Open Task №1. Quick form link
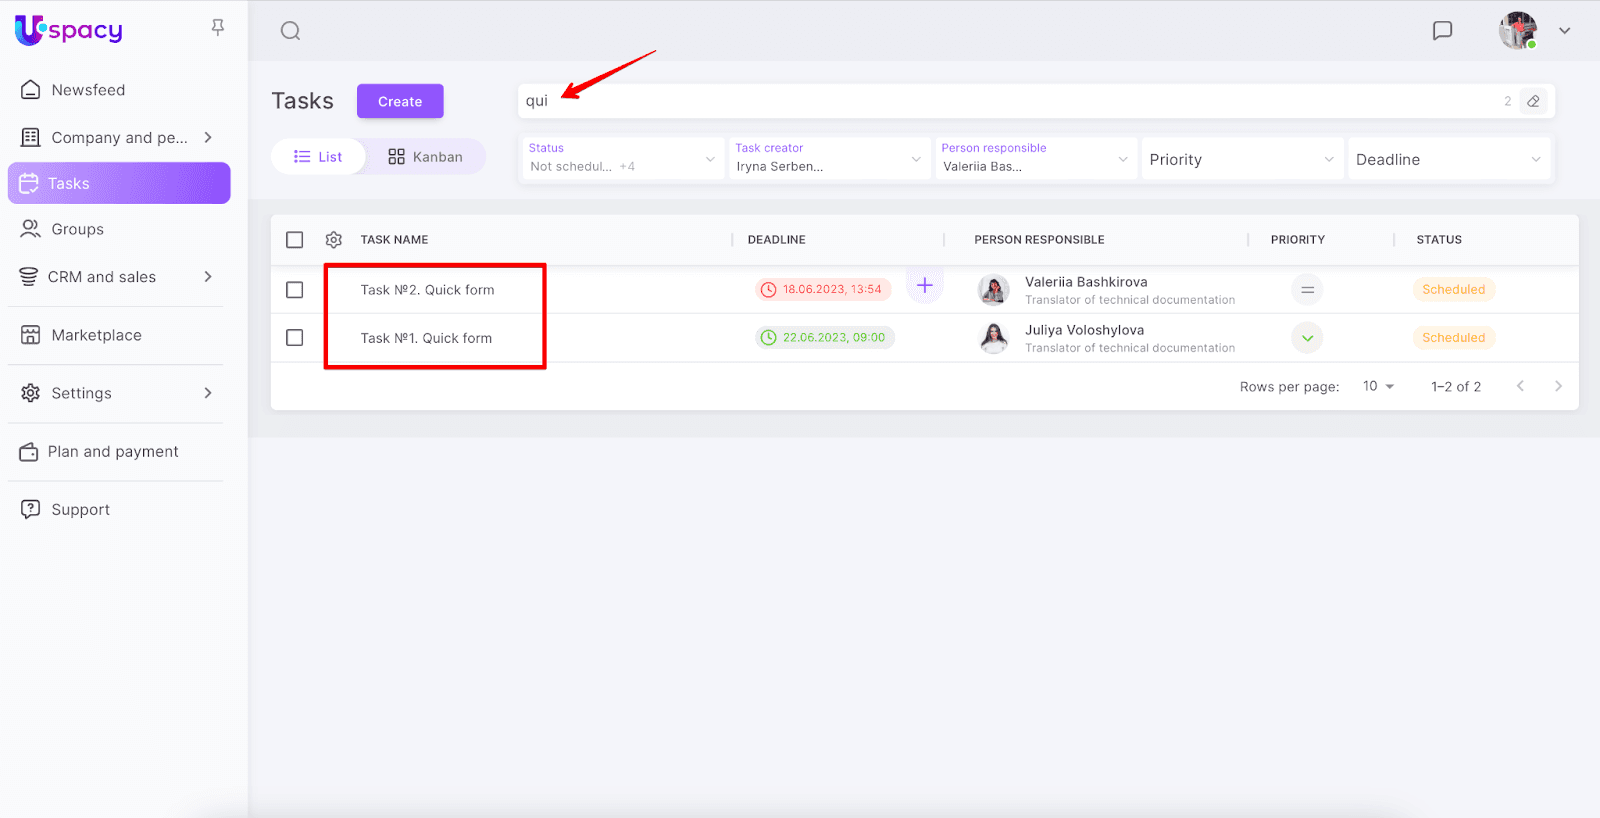The image size is (1600, 818). point(426,338)
